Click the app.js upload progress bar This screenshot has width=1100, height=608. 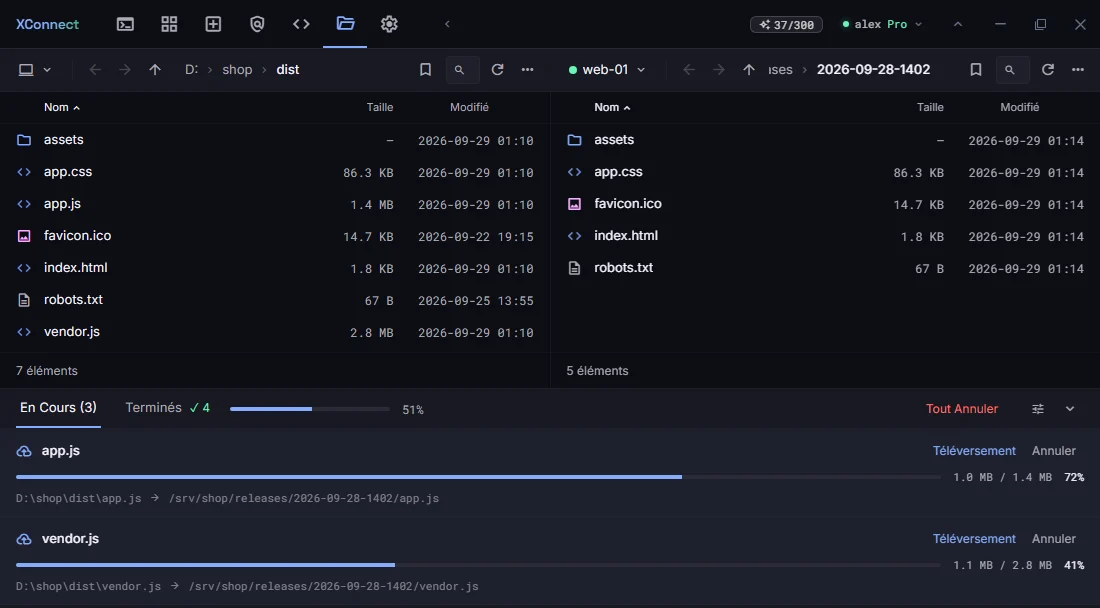(478, 477)
